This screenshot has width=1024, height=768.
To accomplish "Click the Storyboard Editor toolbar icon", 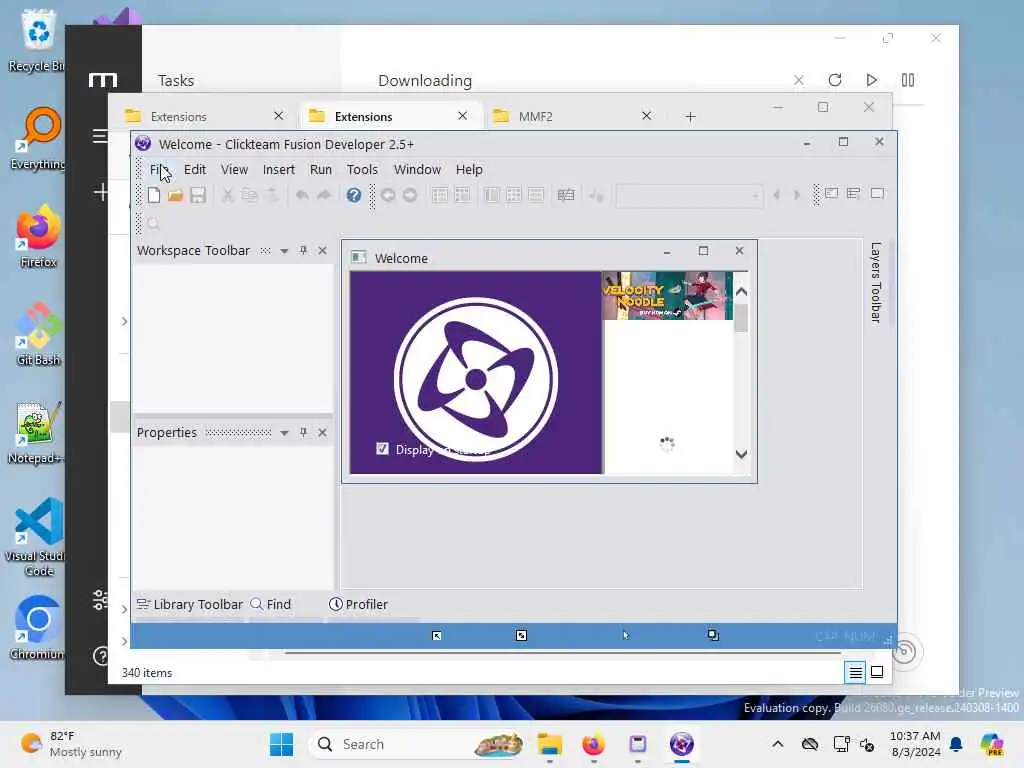I will (x=440, y=195).
